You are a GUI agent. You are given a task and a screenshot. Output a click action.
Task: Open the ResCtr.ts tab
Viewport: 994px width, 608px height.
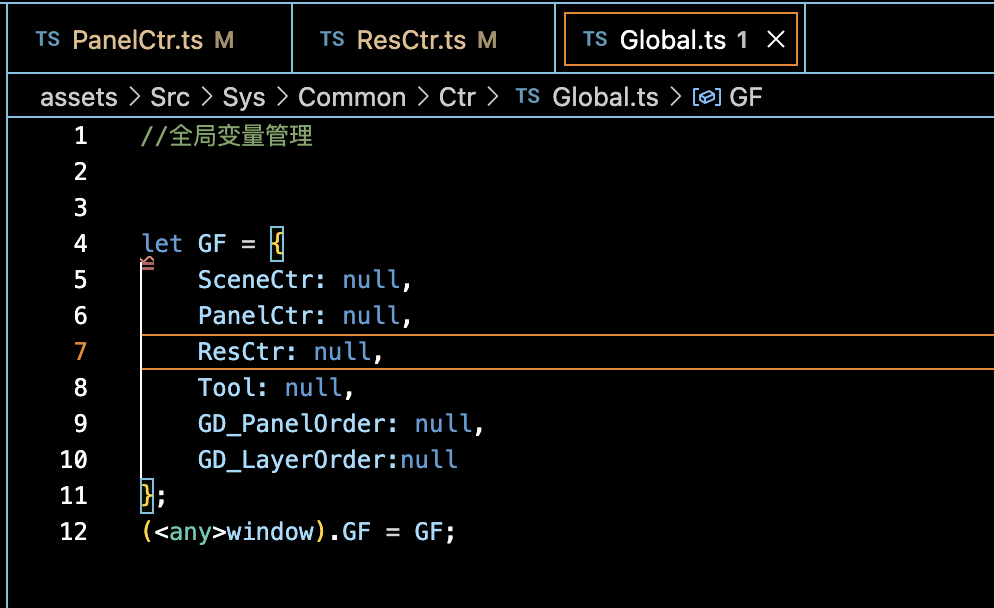pos(411,40)
